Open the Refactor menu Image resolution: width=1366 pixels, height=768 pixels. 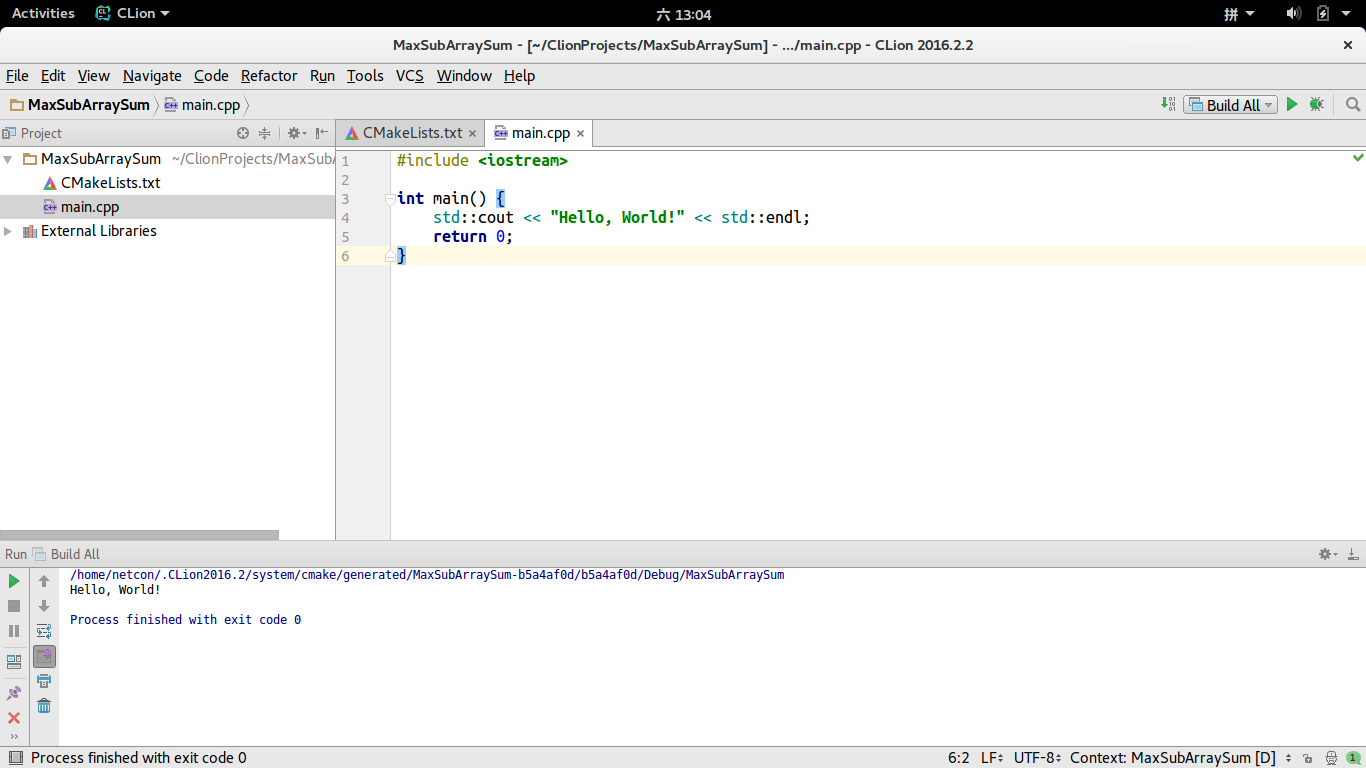click(269, 76)
